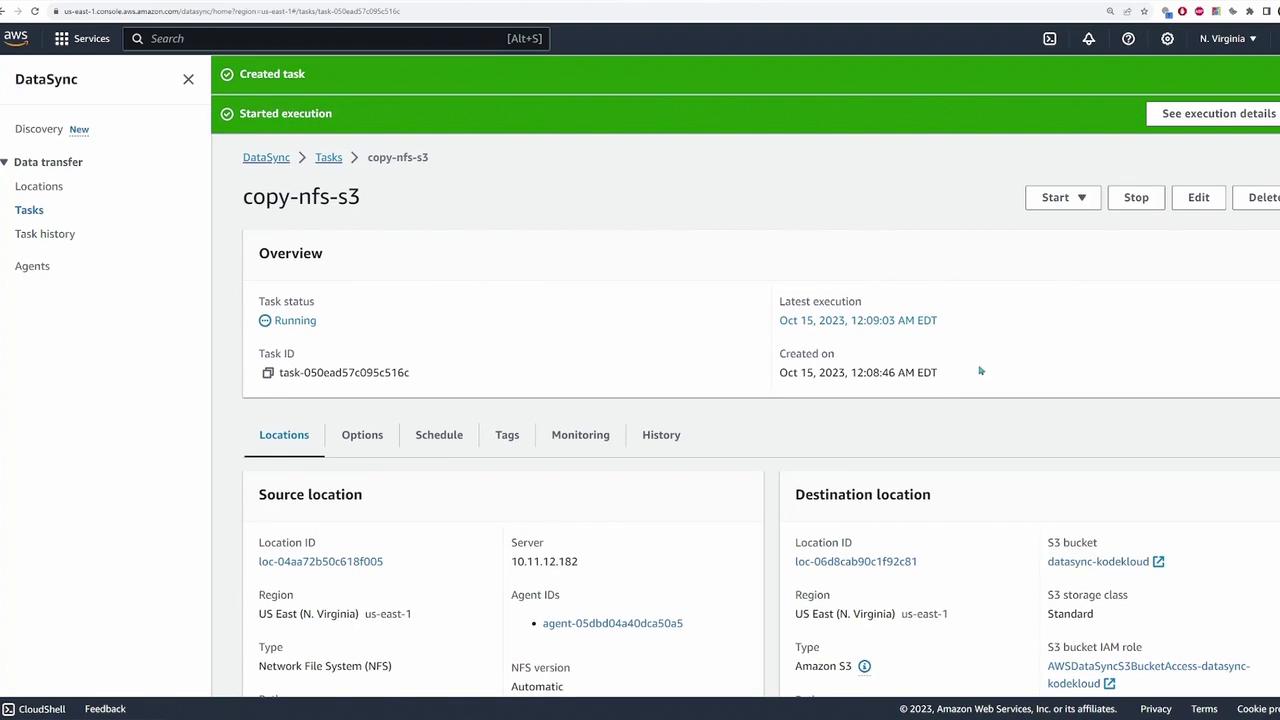Click the AWS console search field
This screenshot has height=720, width=1280.
[x=337, y=38]
